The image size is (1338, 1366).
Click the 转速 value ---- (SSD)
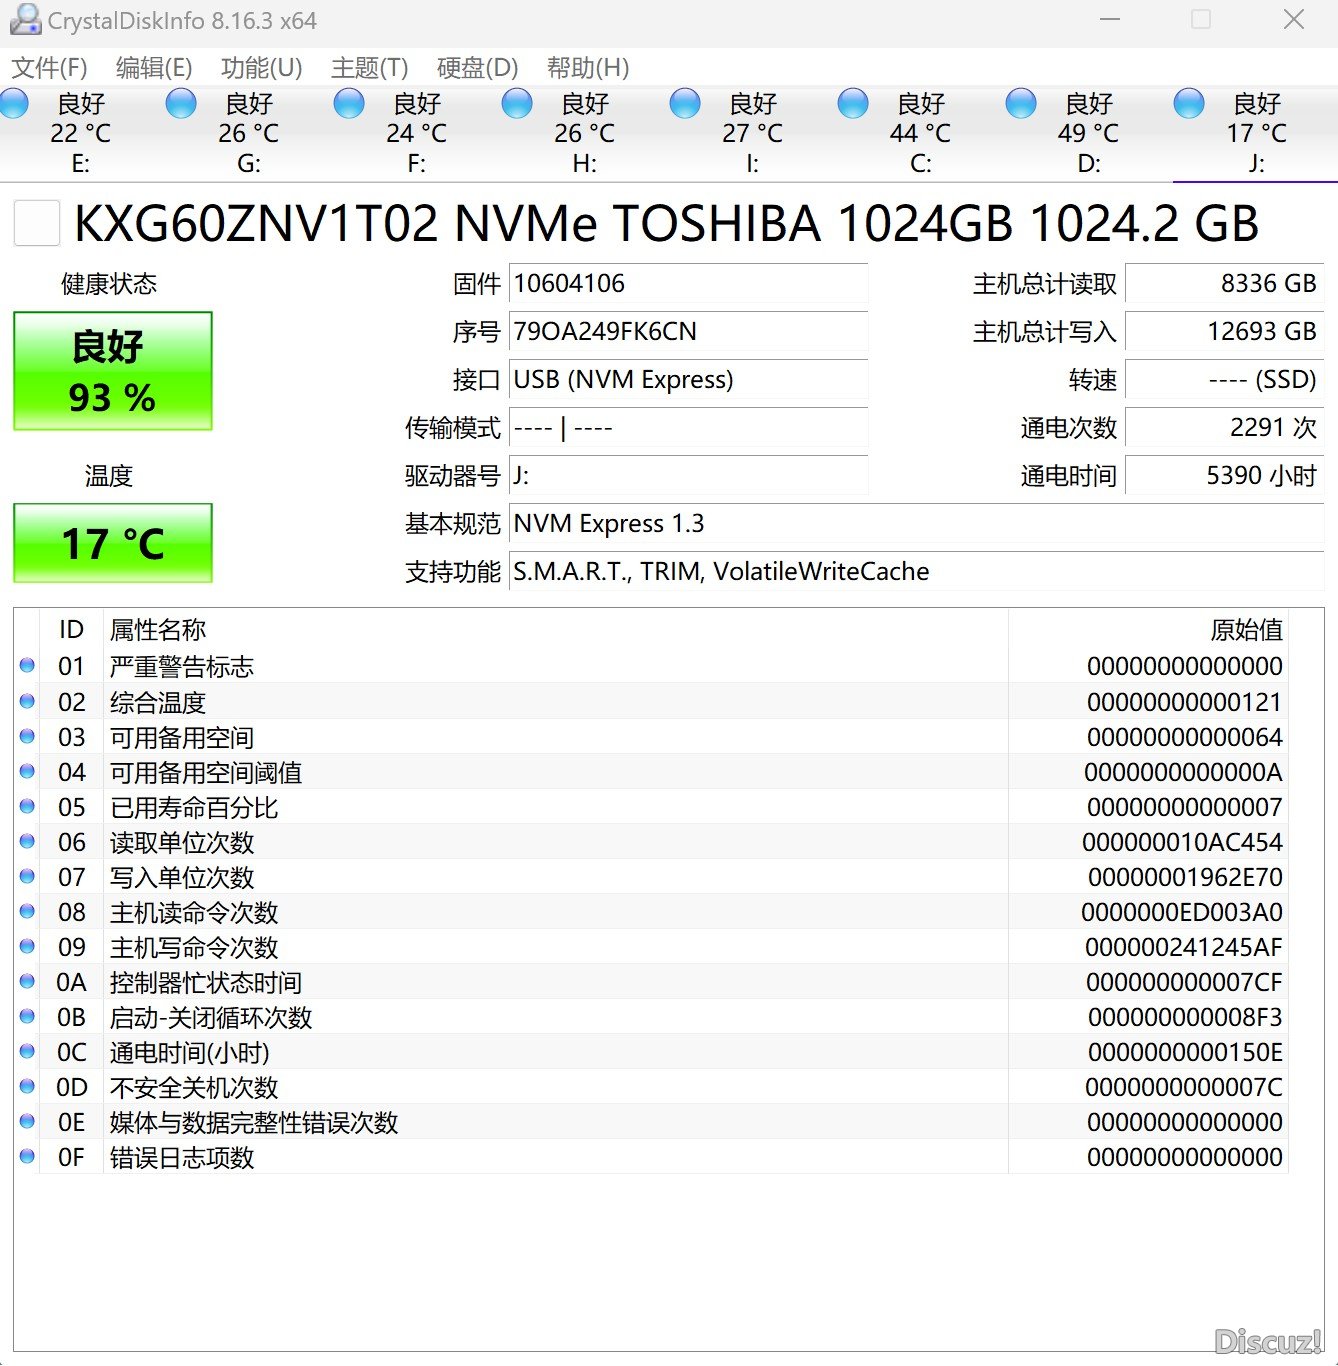[x=1224, y=380]
